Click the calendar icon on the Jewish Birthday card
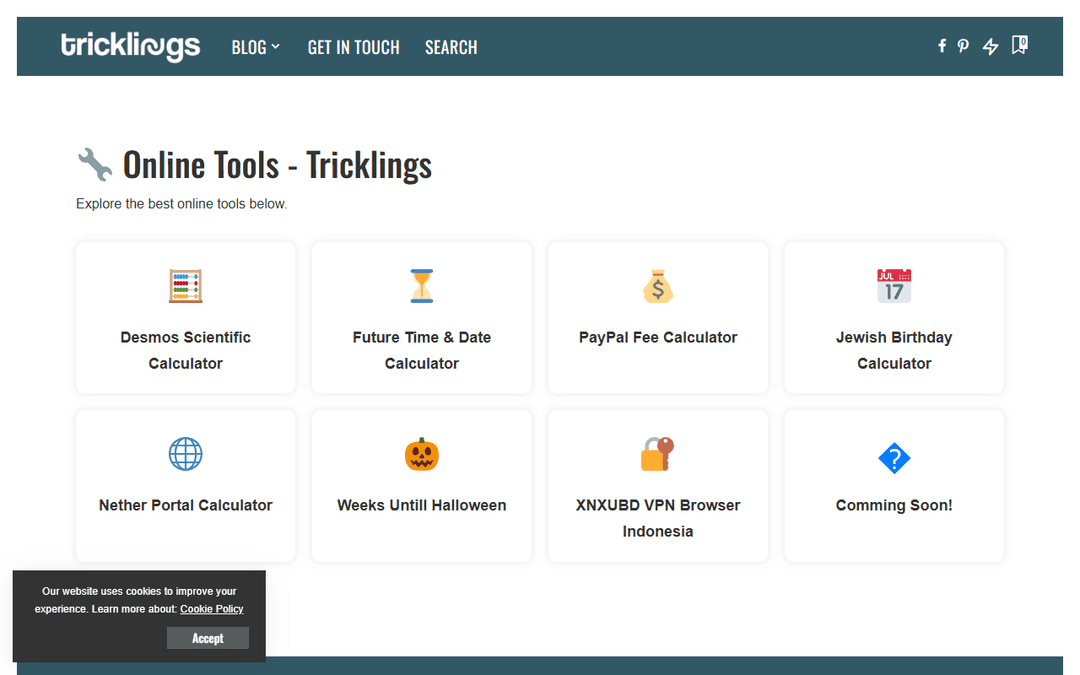Screen dimensions: 1080x675 [x=894, y=286]
